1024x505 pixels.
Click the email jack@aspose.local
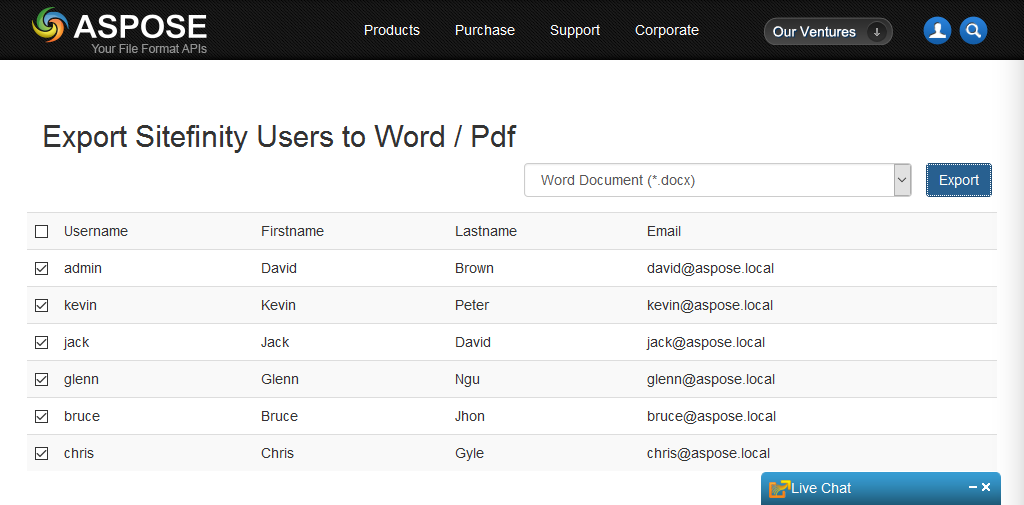[x=706, y=342]
